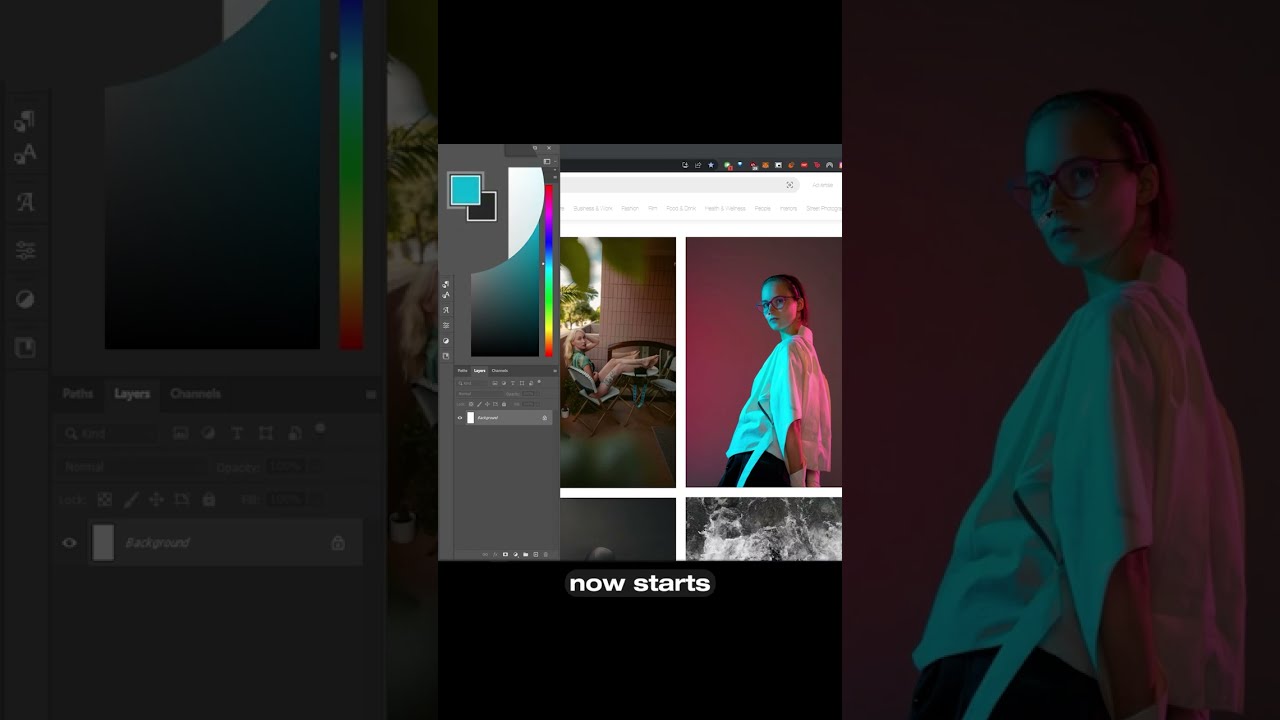Open the orange fox browser extension
1280x720 pixels.
[765, 165]
